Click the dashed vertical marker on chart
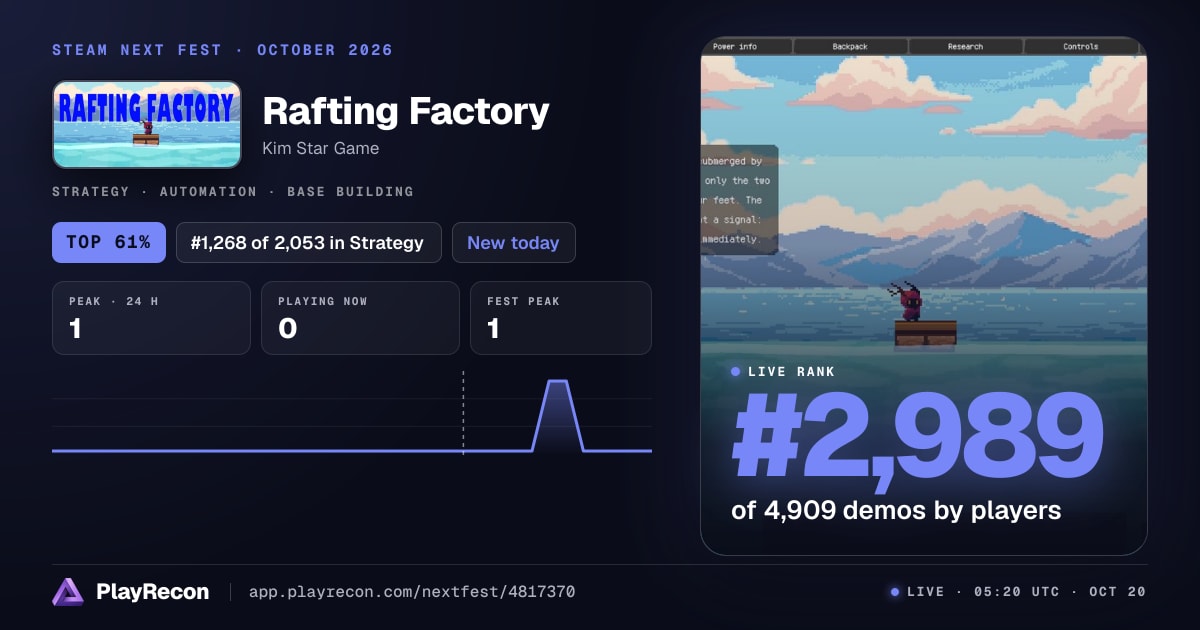The height and width of the screenshot is (630, 1200). (x=463, y=412)
